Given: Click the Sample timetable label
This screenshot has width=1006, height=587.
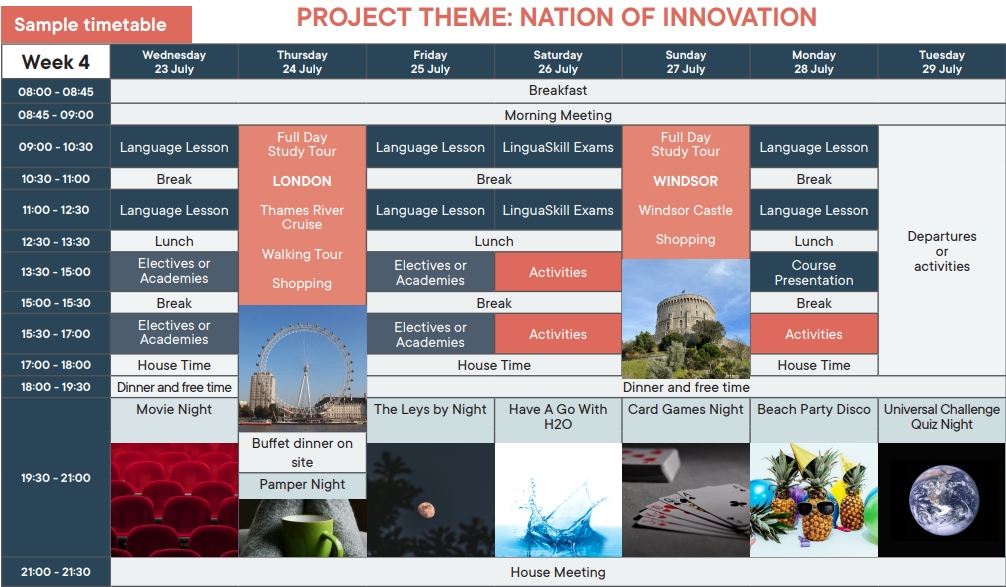Looking at the screenshot, I should (96, 24).
